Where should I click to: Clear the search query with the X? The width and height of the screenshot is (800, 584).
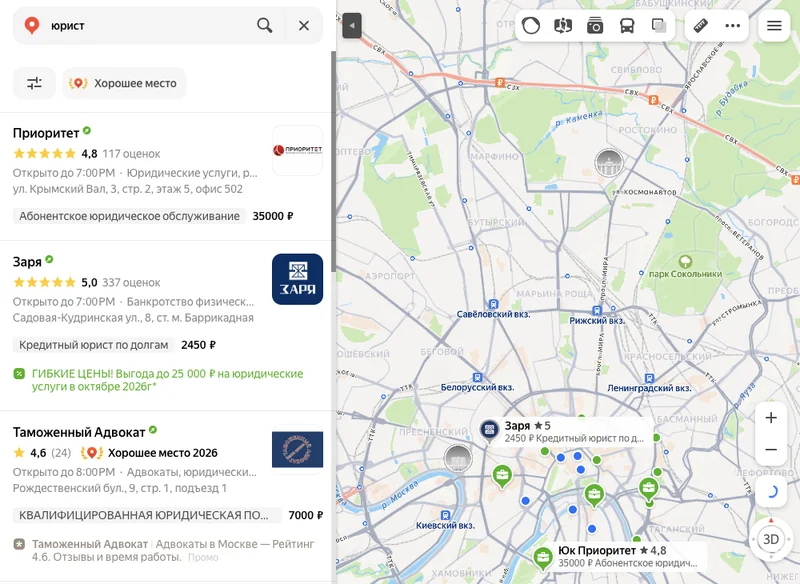coord(304,26)
